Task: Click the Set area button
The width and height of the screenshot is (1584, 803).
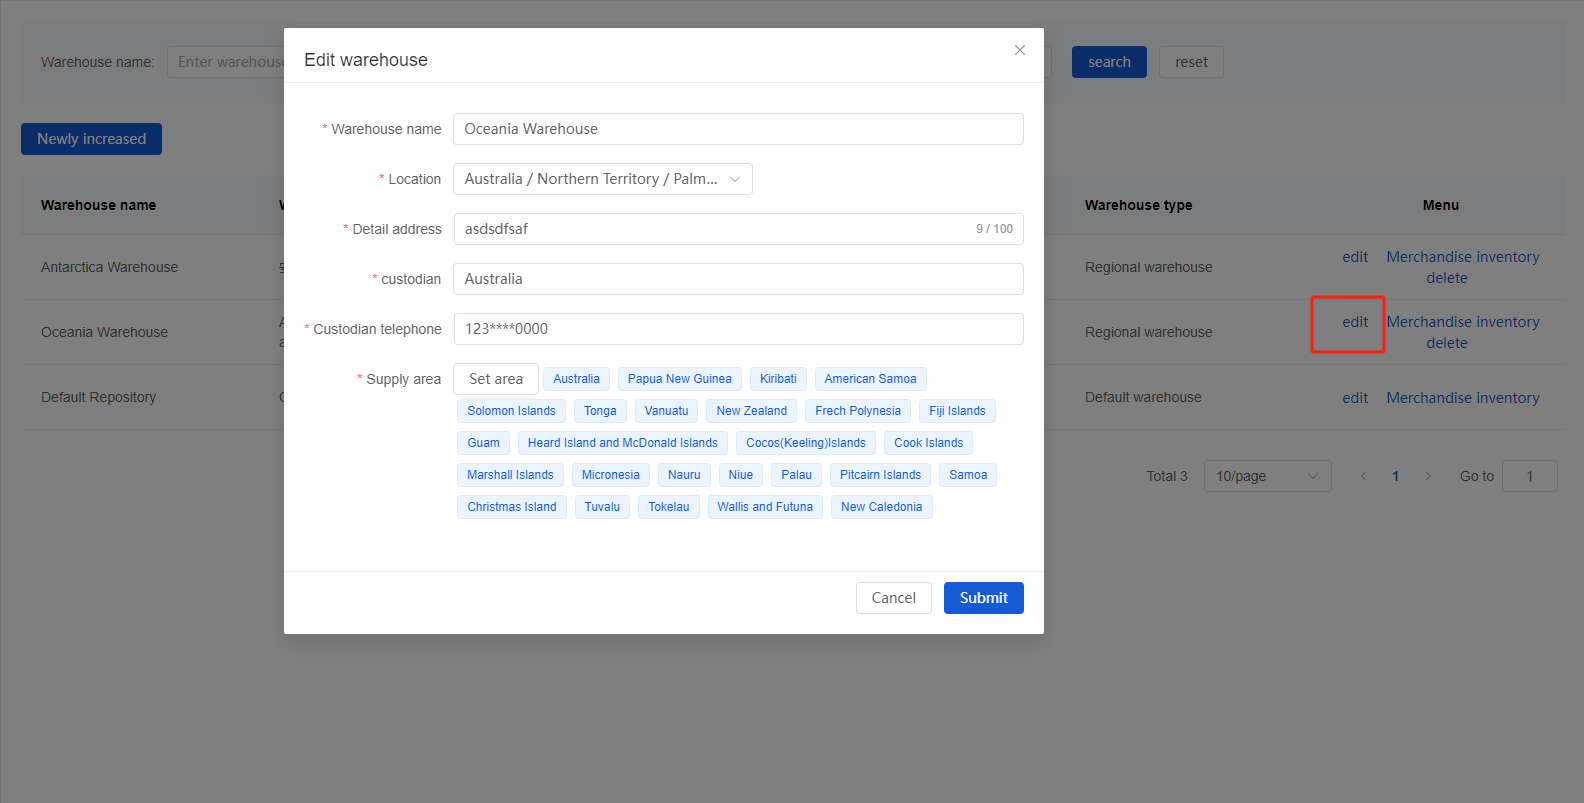Action: [496, 379]
